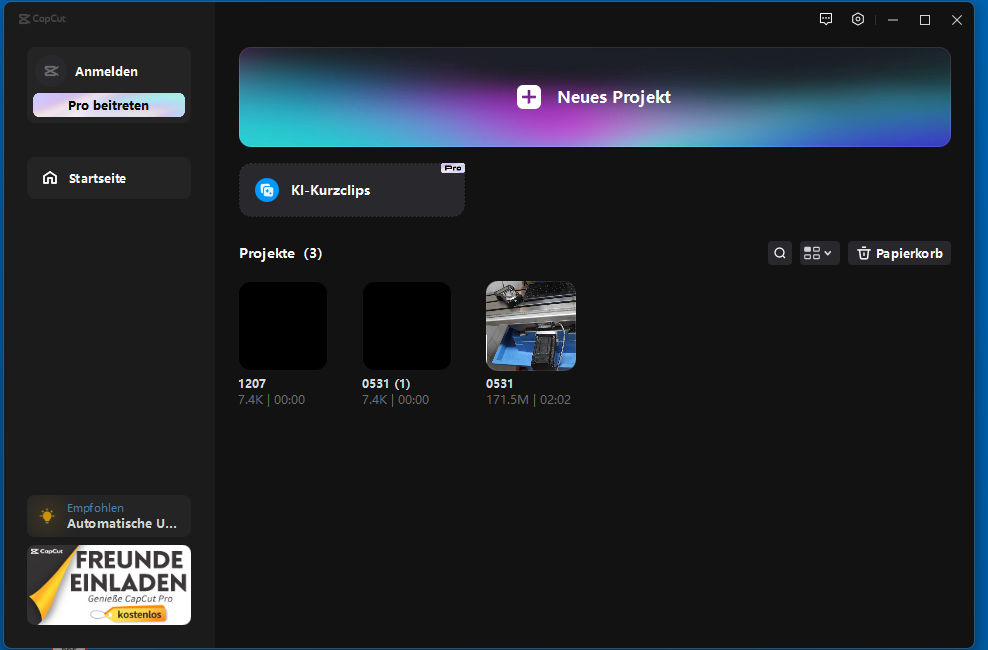
Task: Click the Pro beitreten button
Action: (108, 104)
